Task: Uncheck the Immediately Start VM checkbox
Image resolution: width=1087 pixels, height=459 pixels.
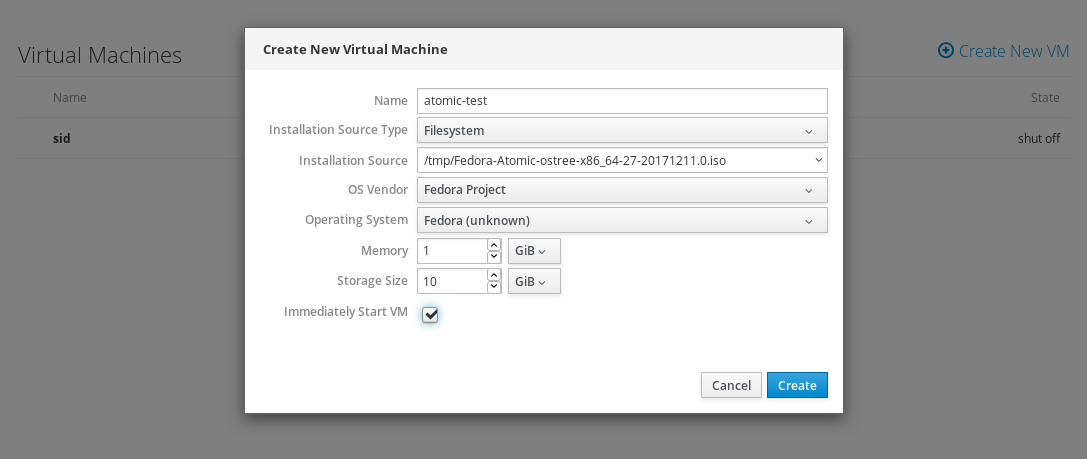Action: (x=430, y=315)
